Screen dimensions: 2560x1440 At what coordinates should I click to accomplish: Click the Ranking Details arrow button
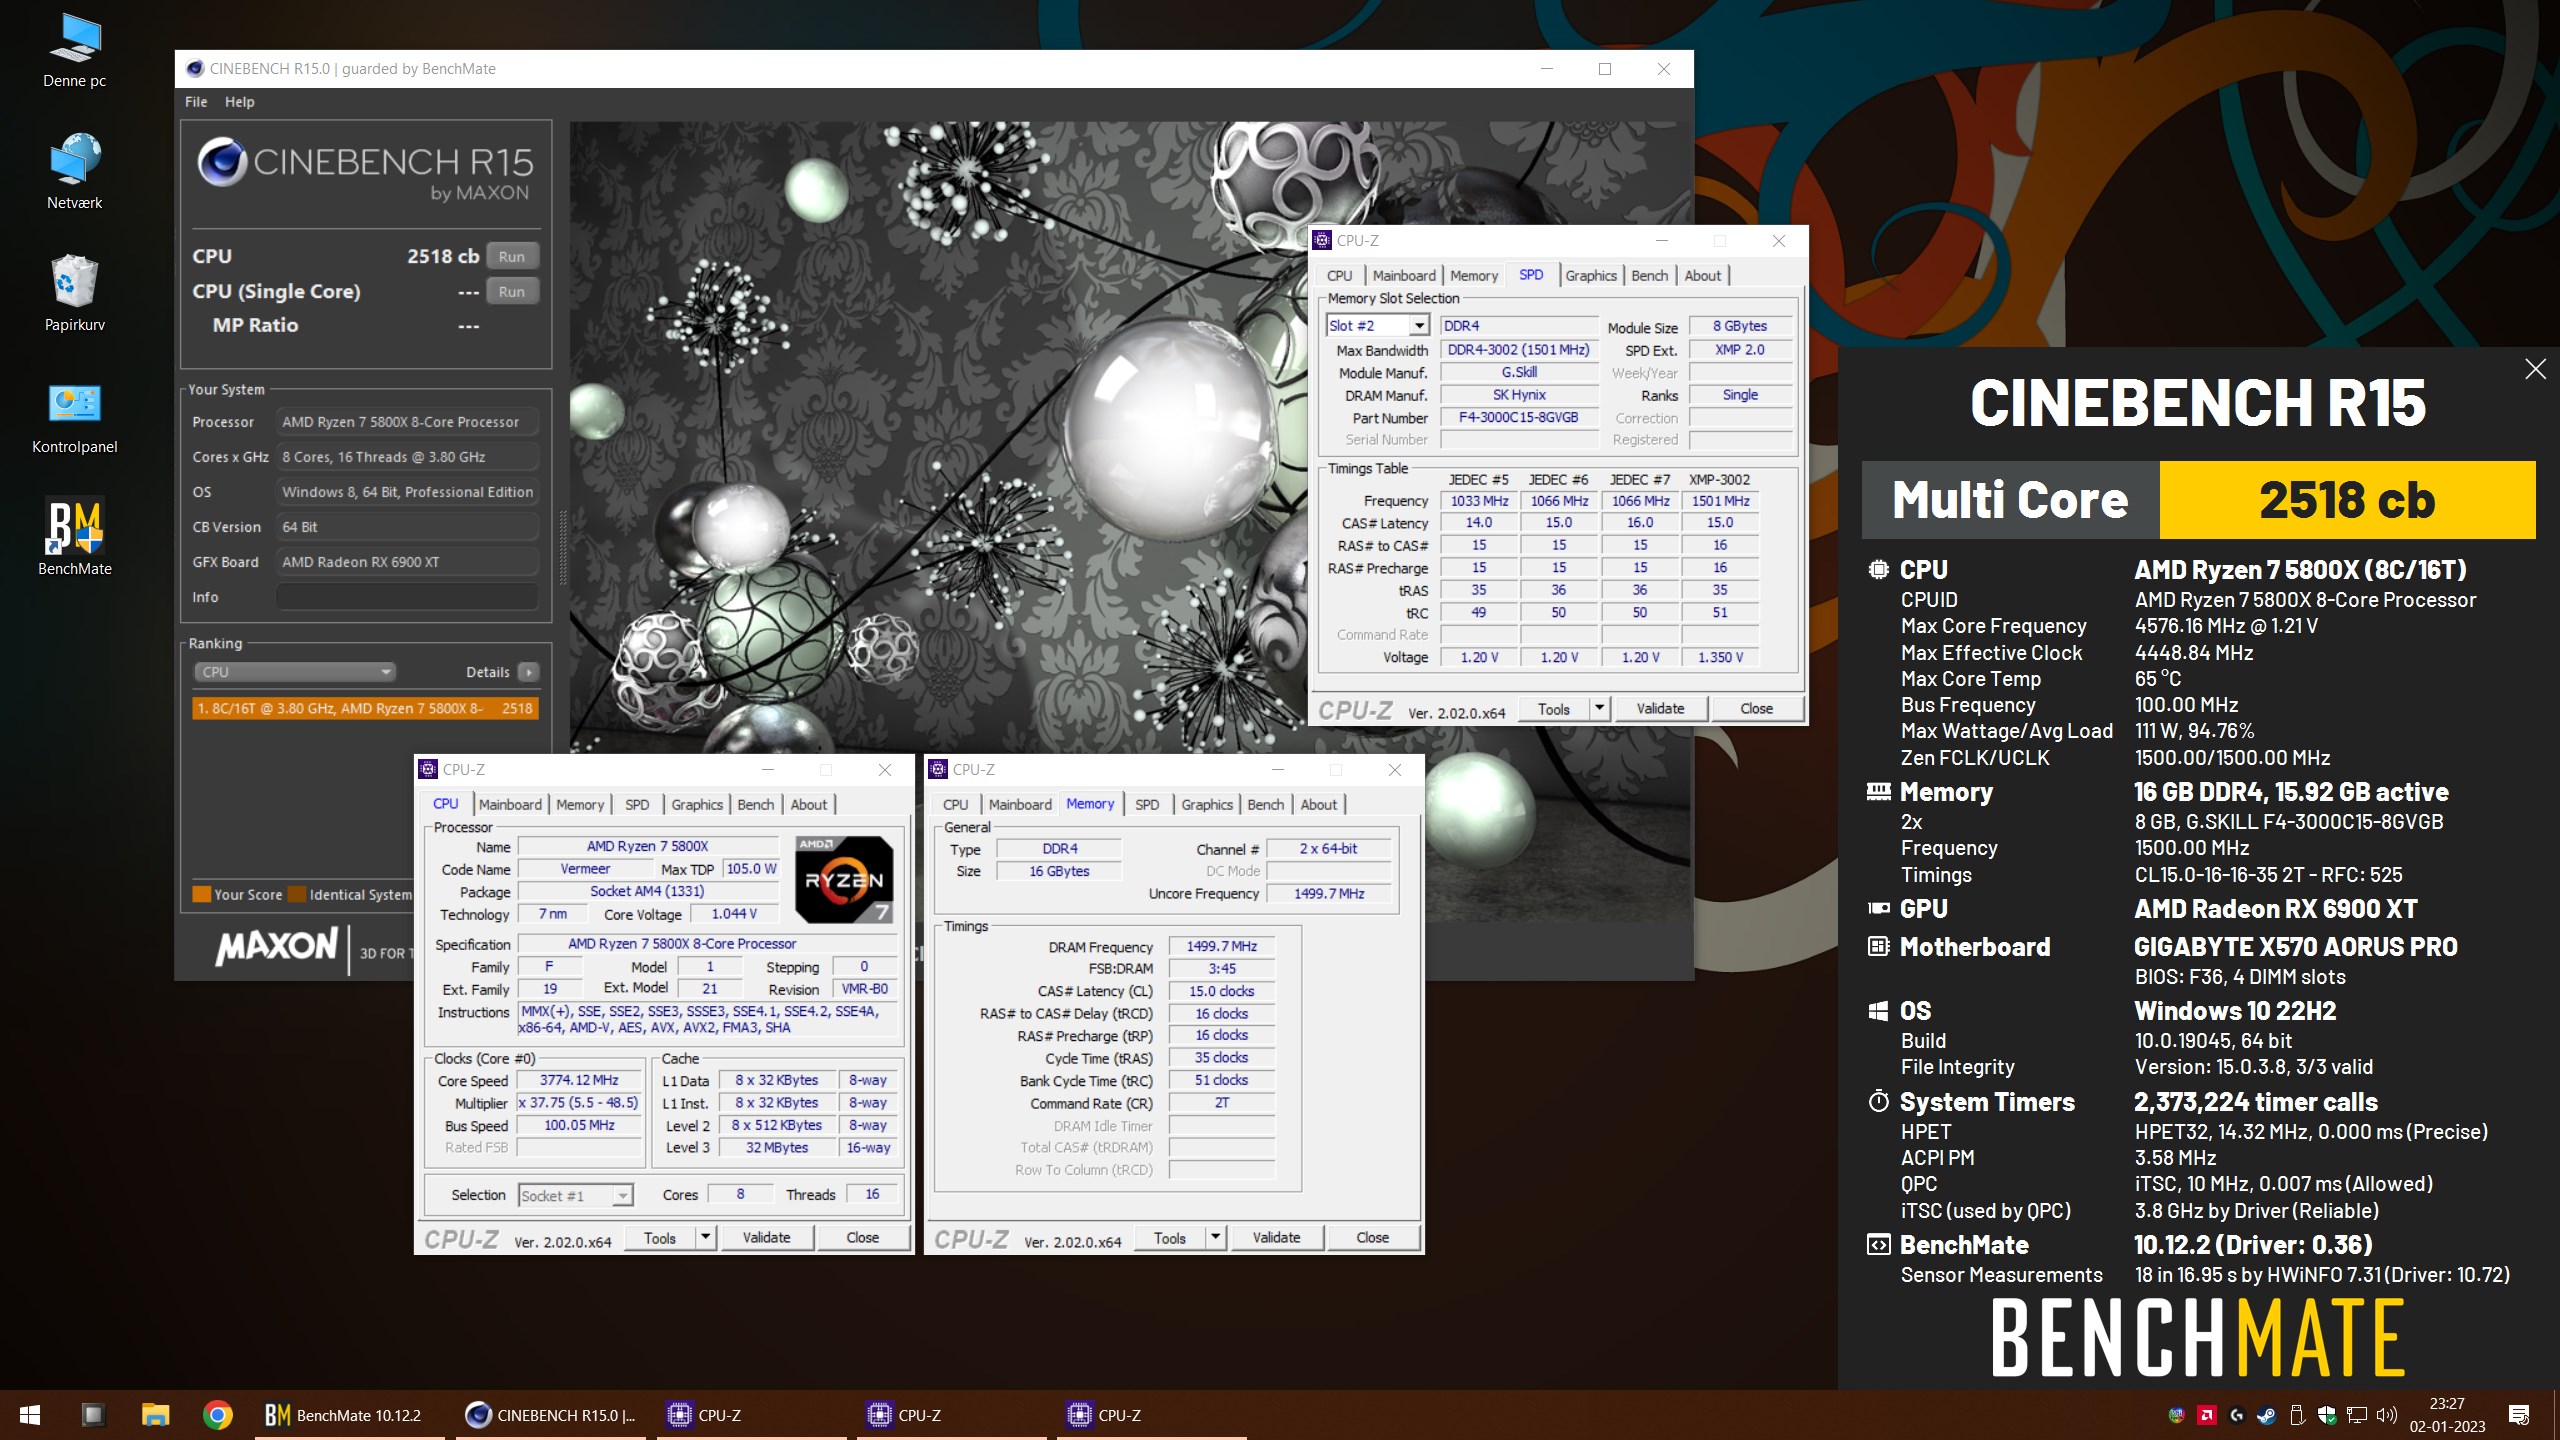(529, 672)
